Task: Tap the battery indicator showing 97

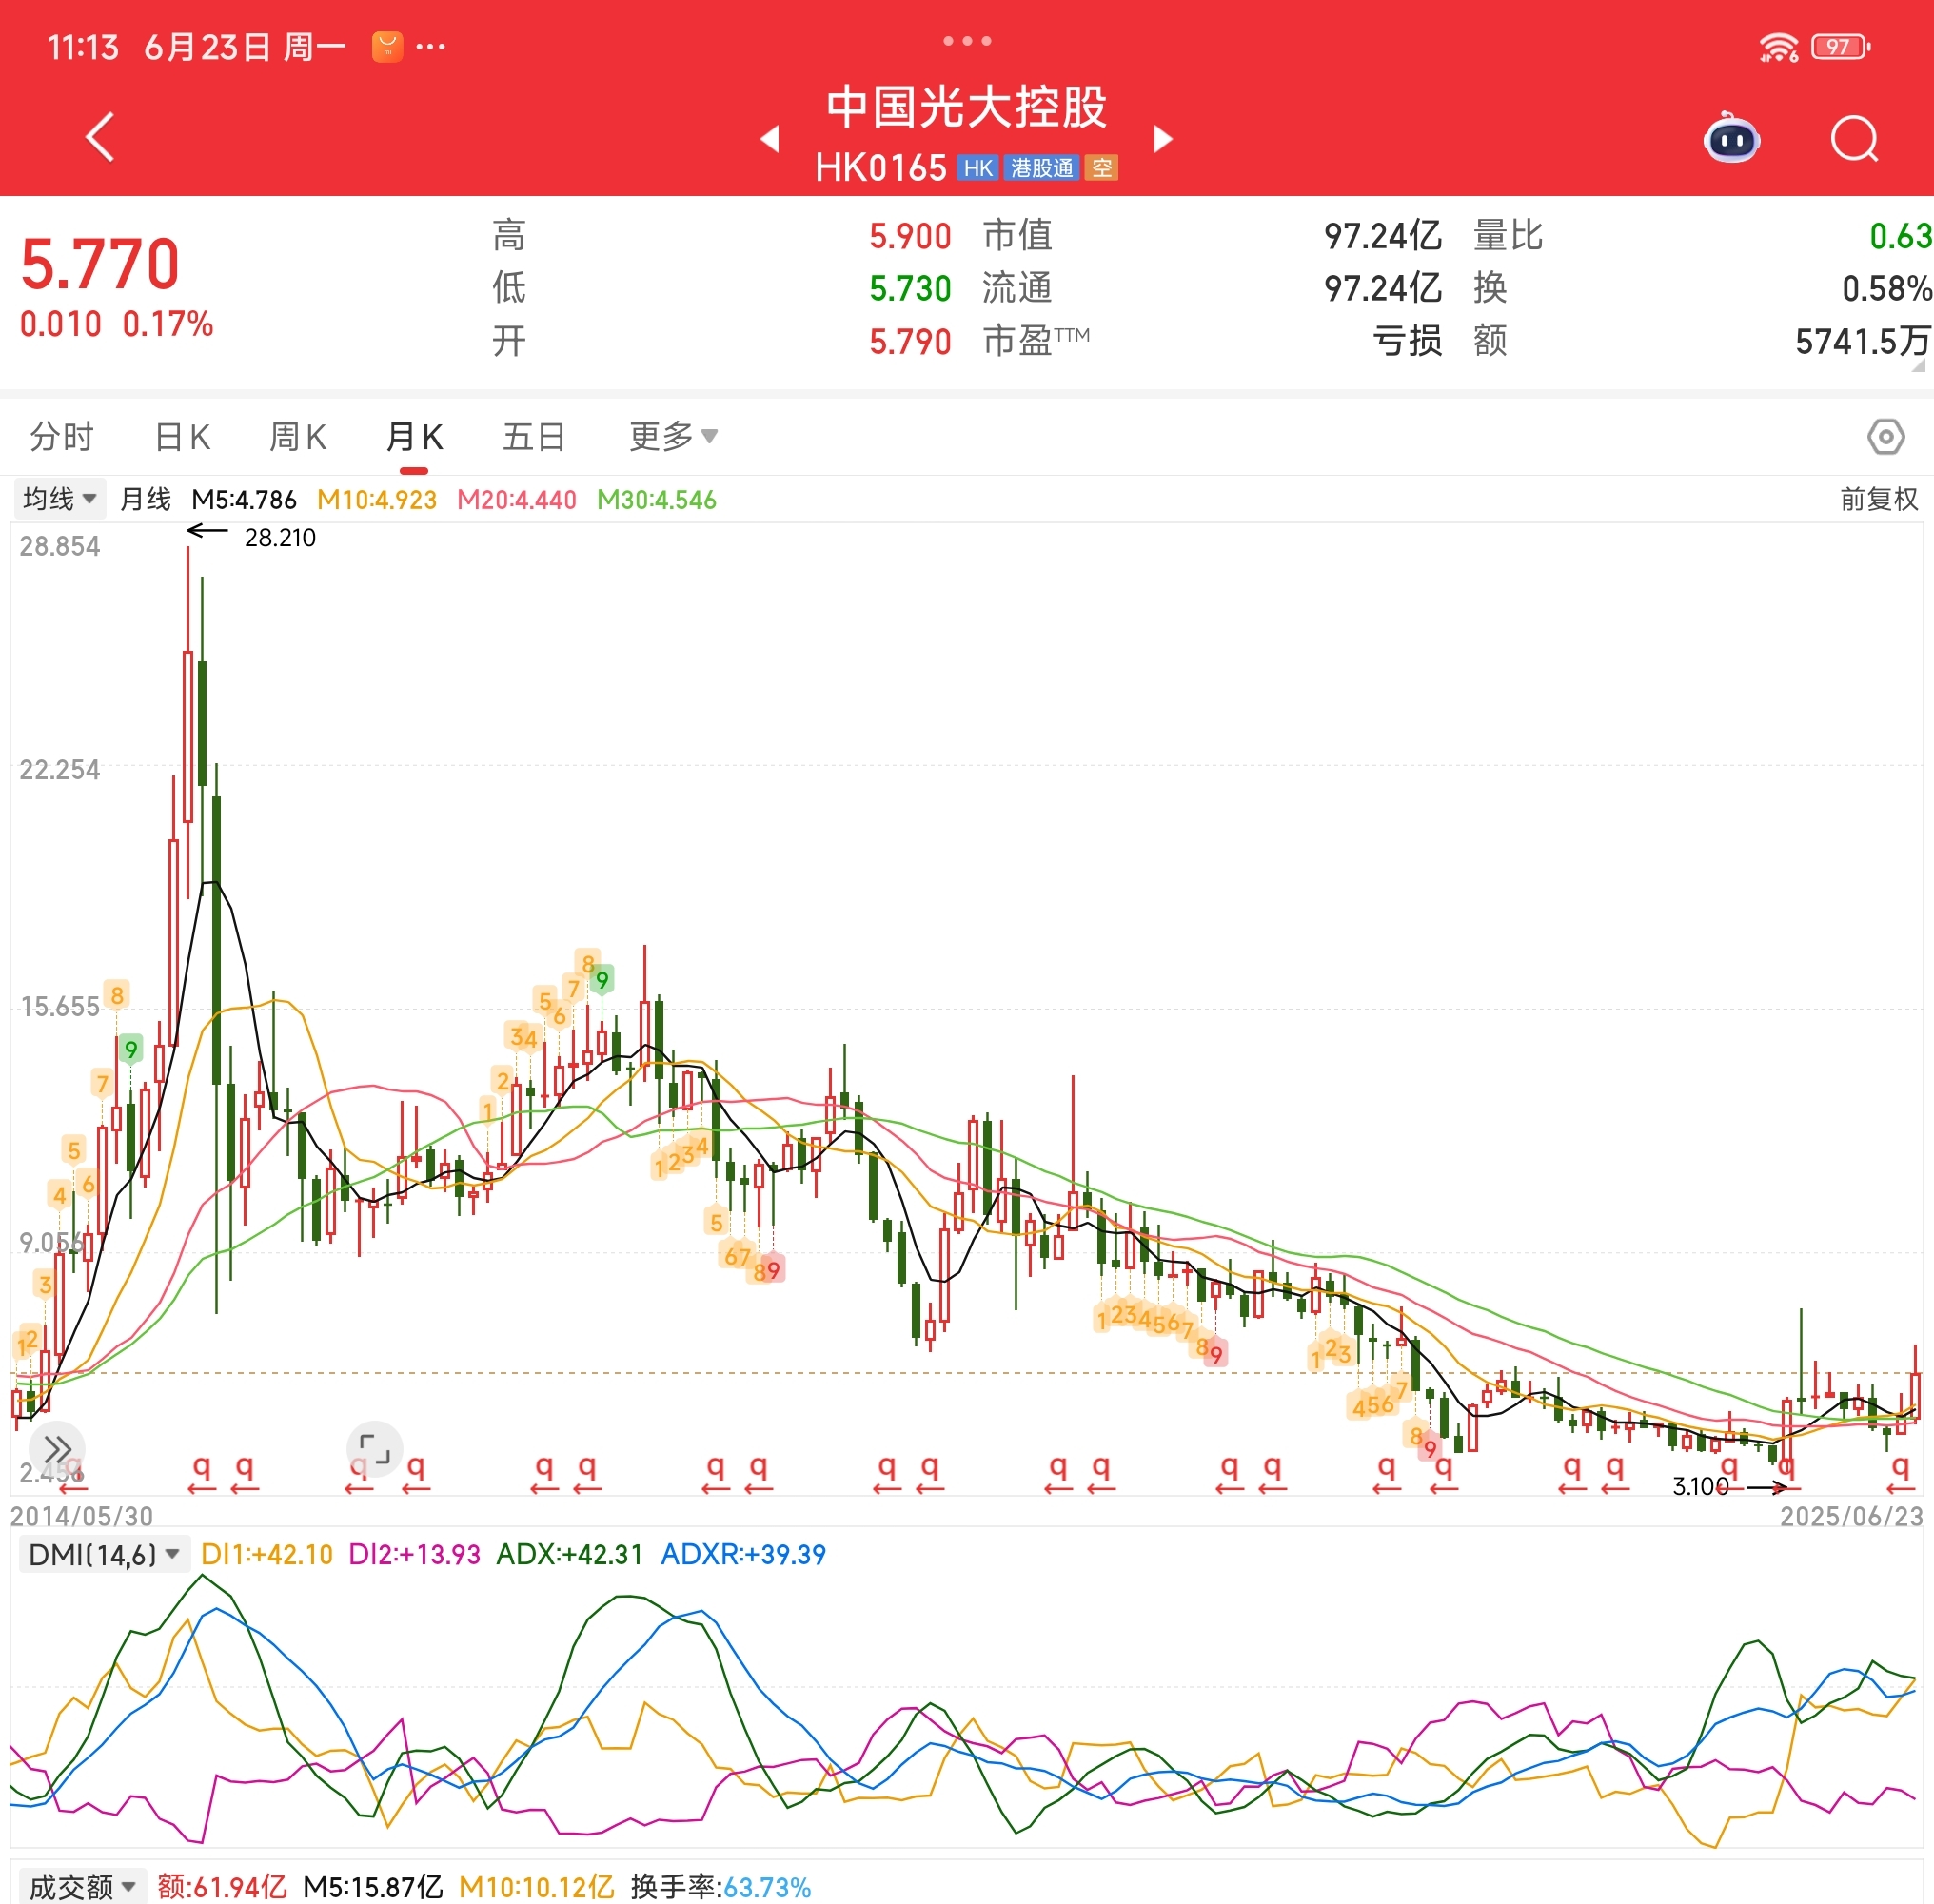Action: pos(1841,47)
